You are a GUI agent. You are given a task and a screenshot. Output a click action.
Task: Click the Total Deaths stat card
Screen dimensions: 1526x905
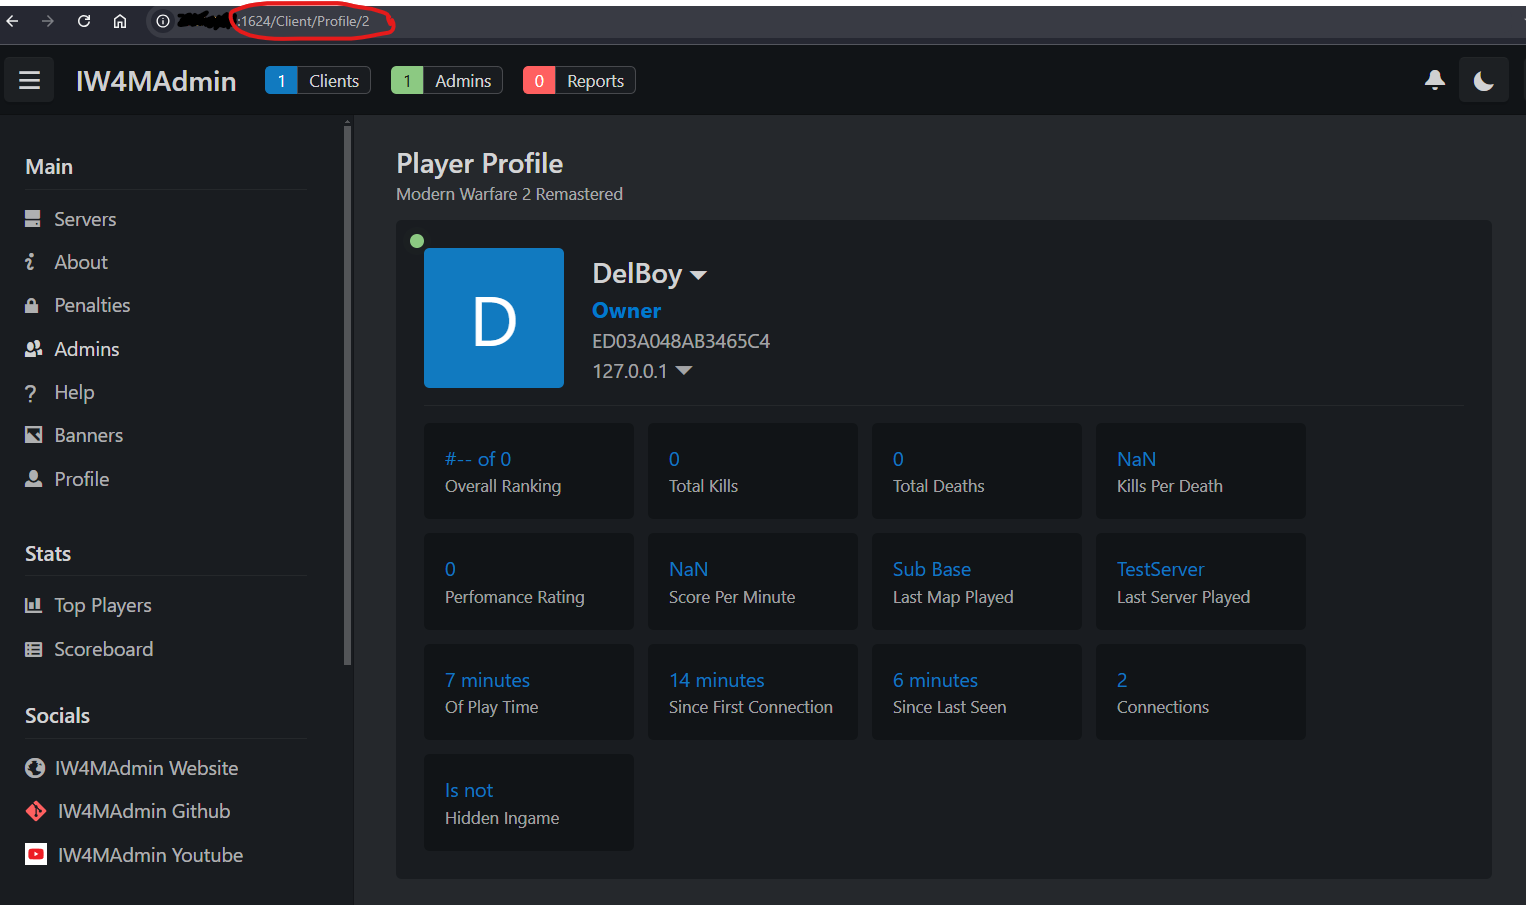pyautogui.click(x=977, y=471)
